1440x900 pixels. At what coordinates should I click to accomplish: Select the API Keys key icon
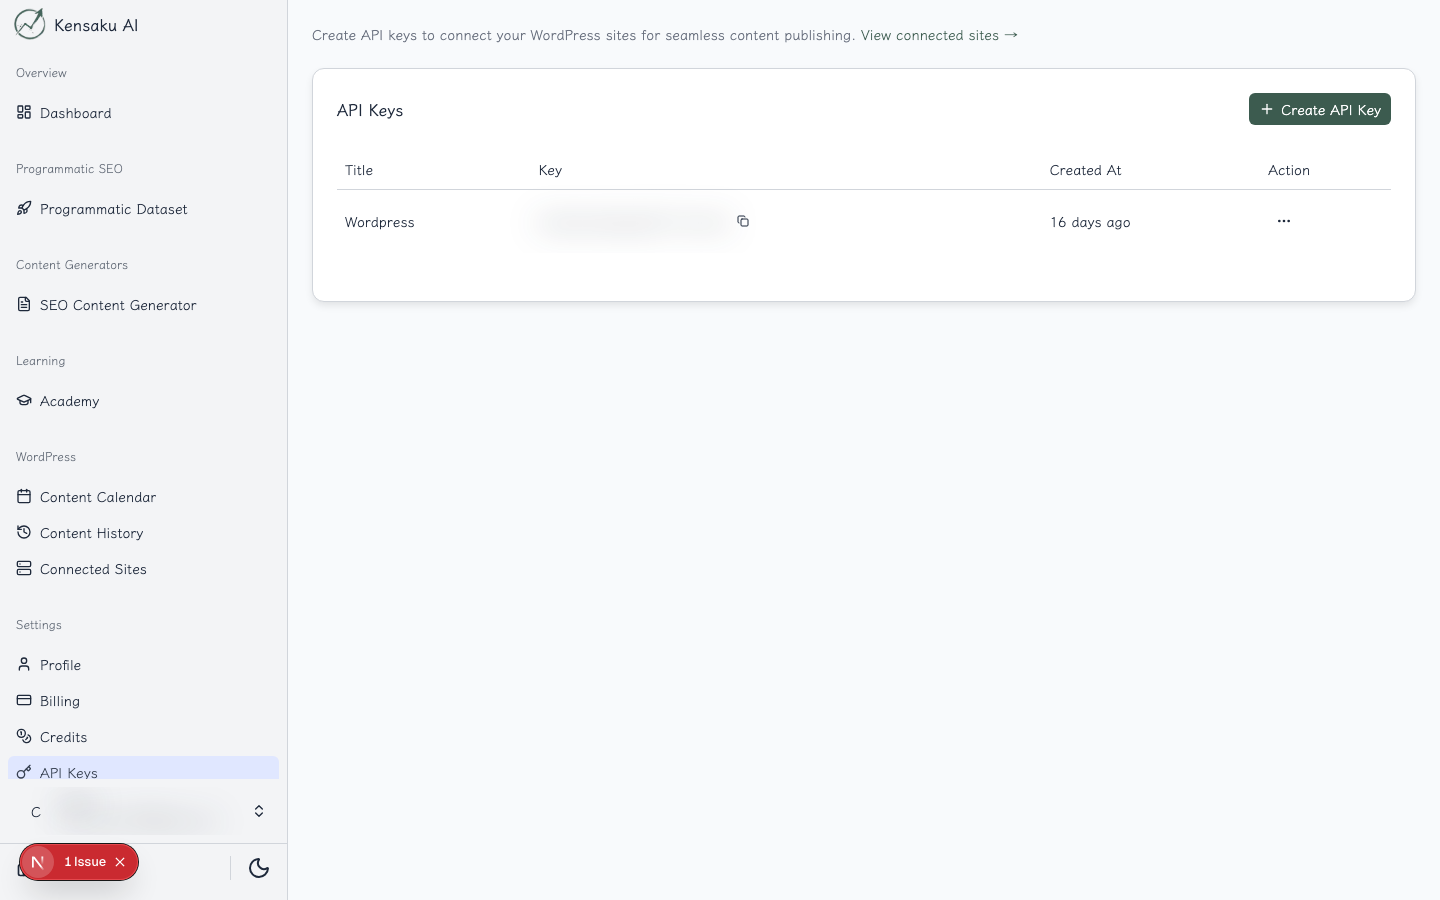tap(24, 772)
